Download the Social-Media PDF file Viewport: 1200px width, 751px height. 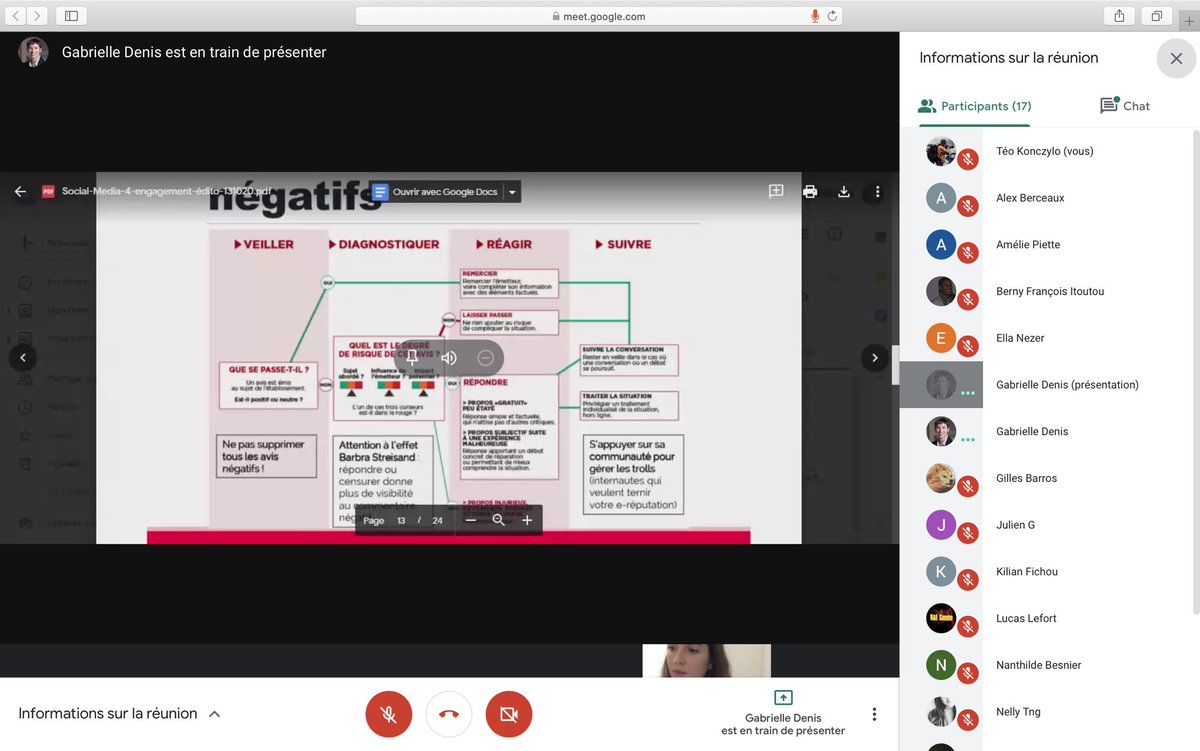(x=844, y=191)
